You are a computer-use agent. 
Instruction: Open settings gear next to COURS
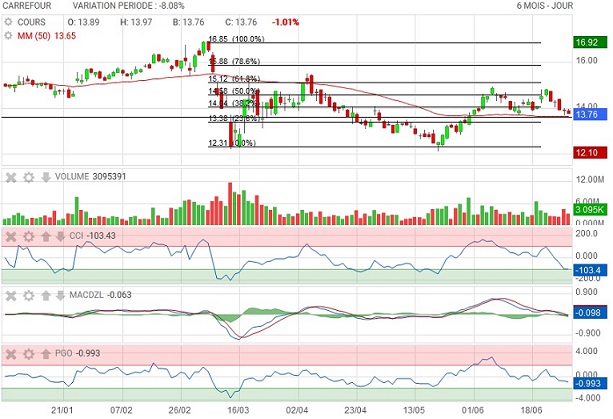point(8,22)
